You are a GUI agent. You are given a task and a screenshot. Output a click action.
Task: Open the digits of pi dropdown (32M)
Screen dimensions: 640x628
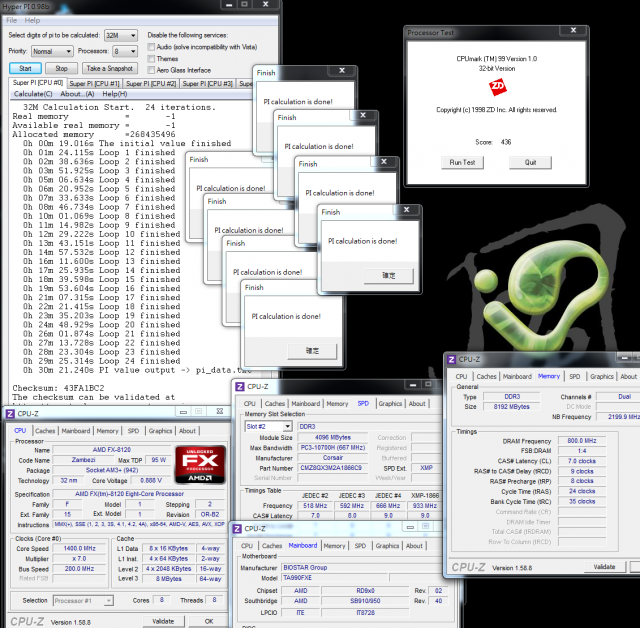pos(121,36)
